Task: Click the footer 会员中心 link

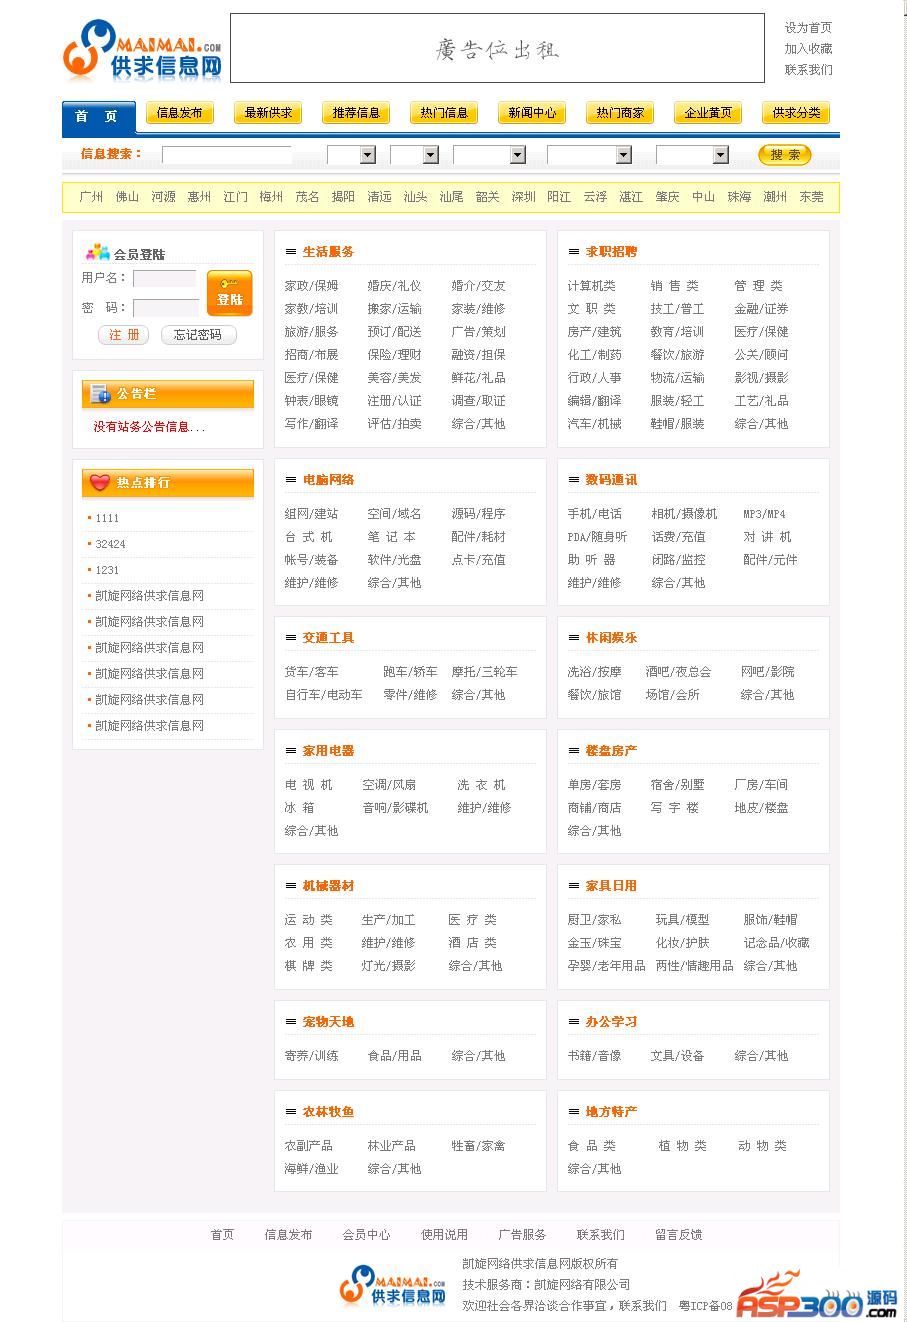Action: 366,1235
